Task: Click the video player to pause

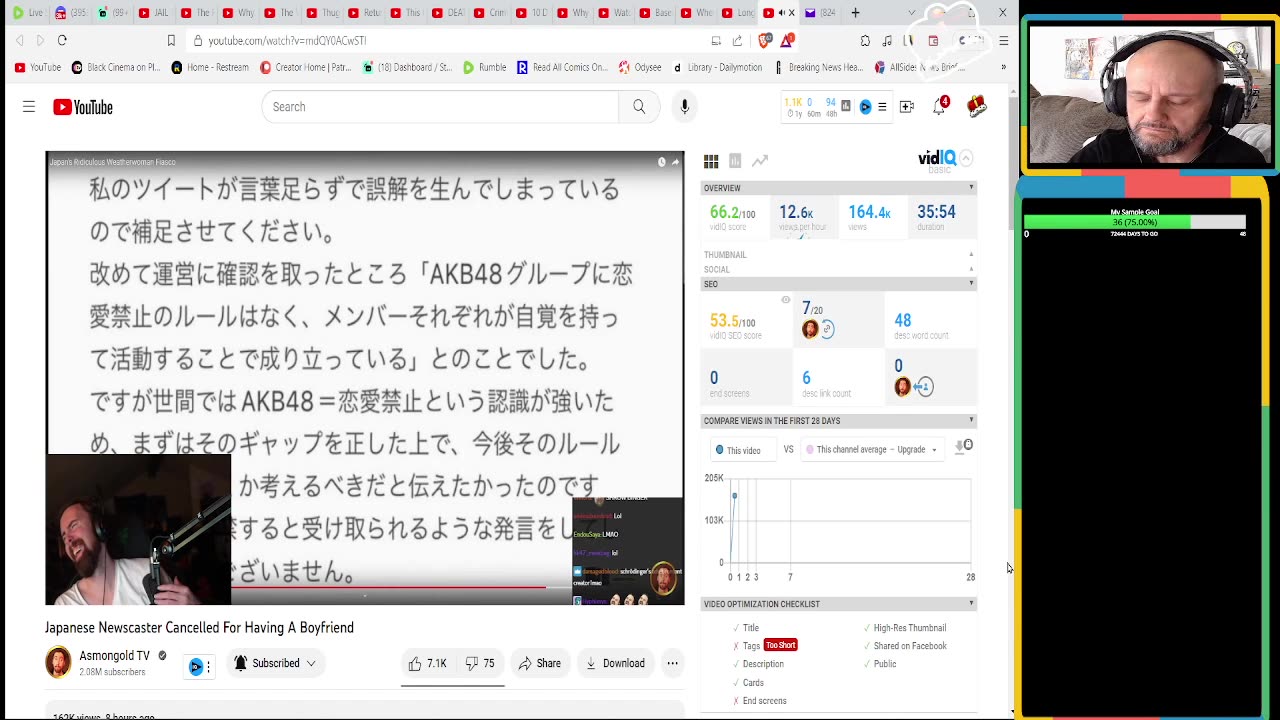Action: pos(365,378)
